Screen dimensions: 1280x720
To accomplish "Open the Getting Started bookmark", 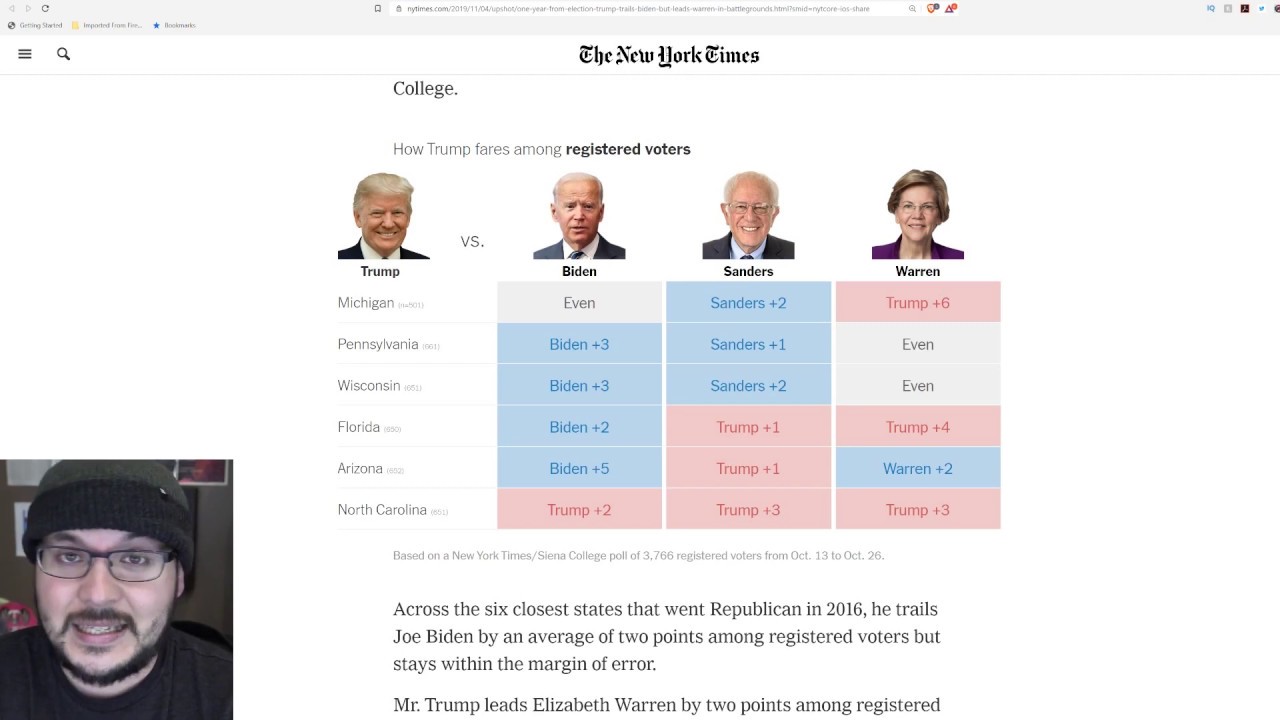I will [36, 25].
